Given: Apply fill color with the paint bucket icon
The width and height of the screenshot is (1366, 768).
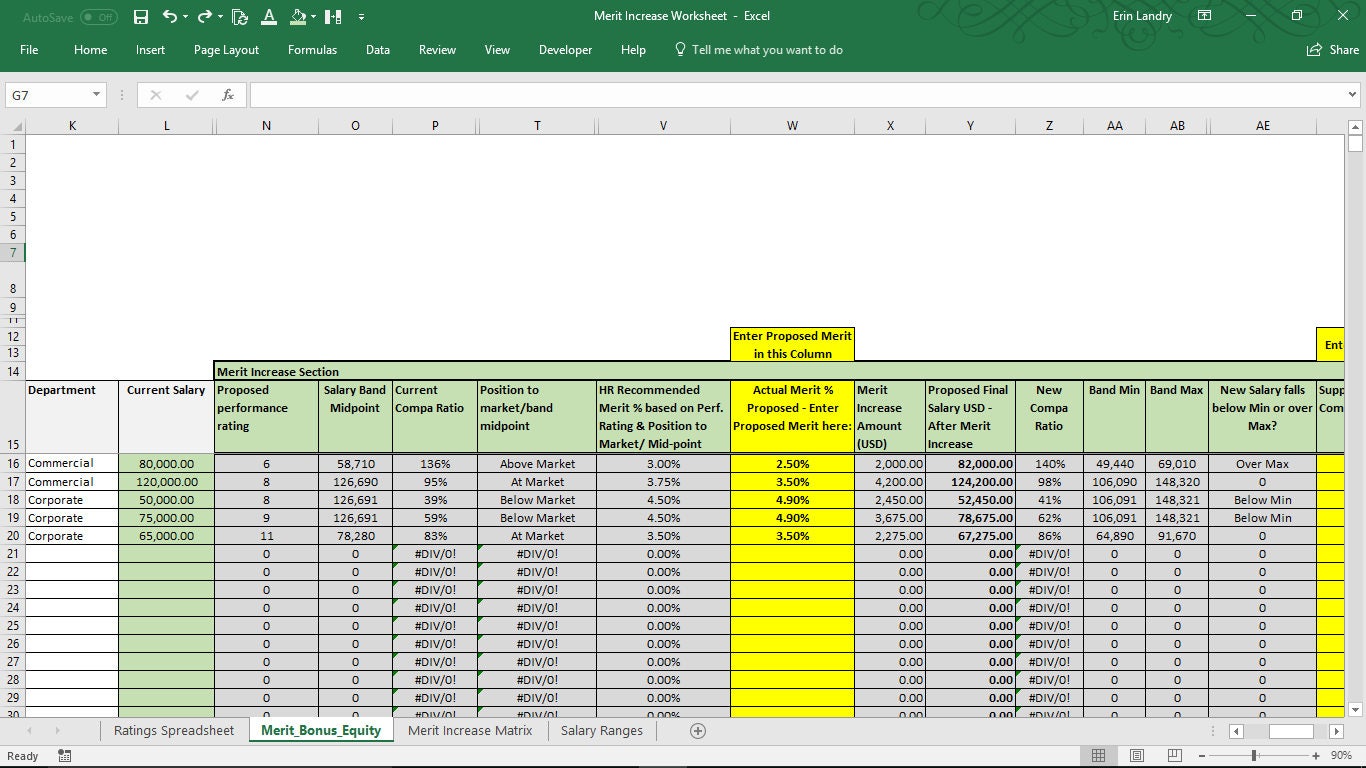Looking at the screenshot, I should point(298,17).
